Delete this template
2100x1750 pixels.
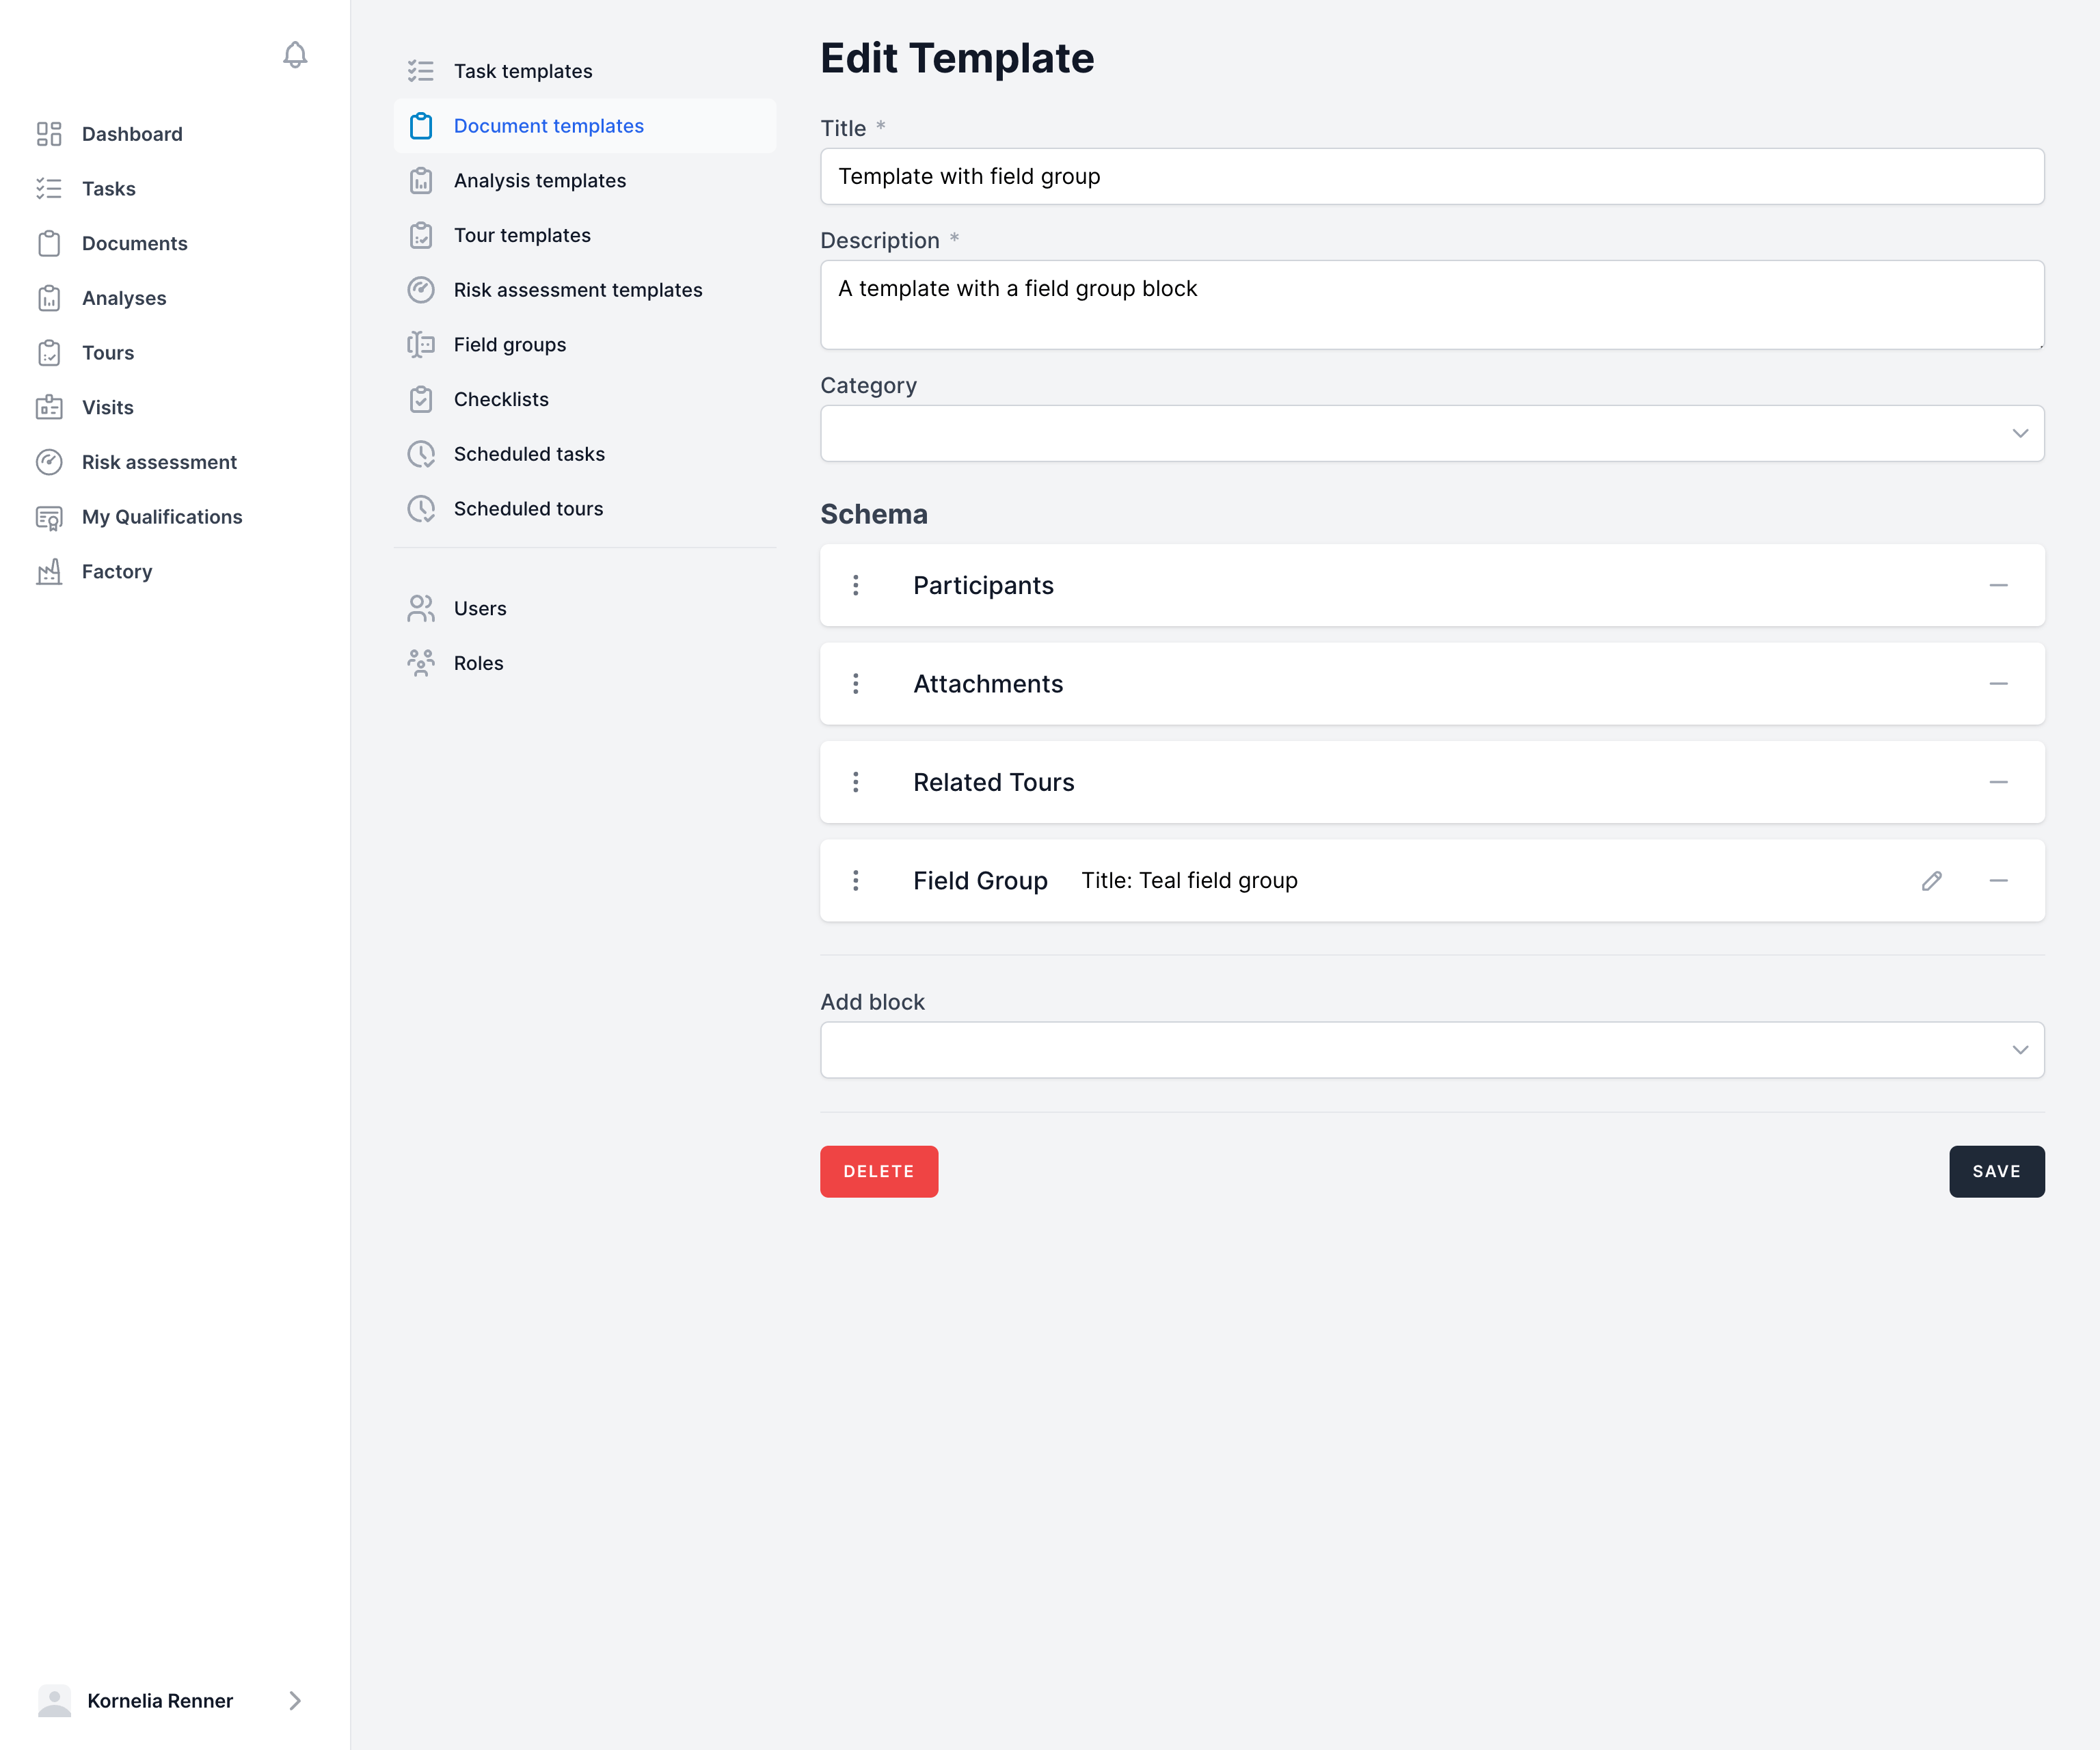coord(879,1171)
